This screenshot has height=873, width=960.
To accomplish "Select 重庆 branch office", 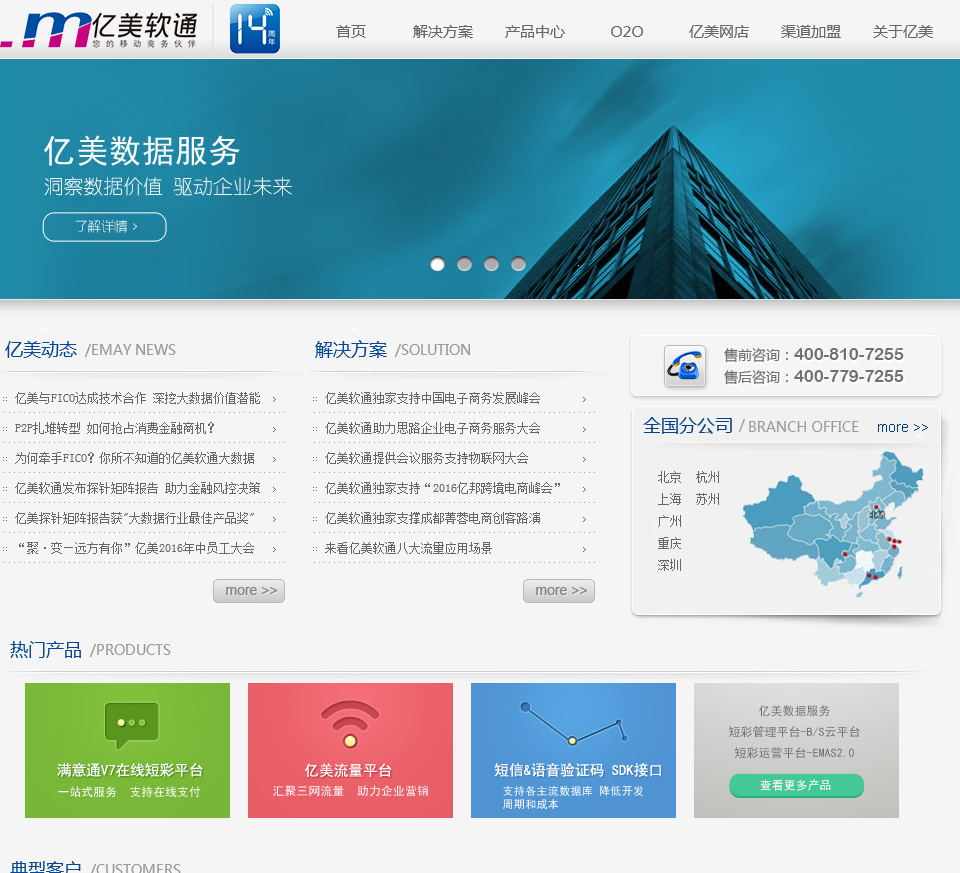I will tap(669, 543).
